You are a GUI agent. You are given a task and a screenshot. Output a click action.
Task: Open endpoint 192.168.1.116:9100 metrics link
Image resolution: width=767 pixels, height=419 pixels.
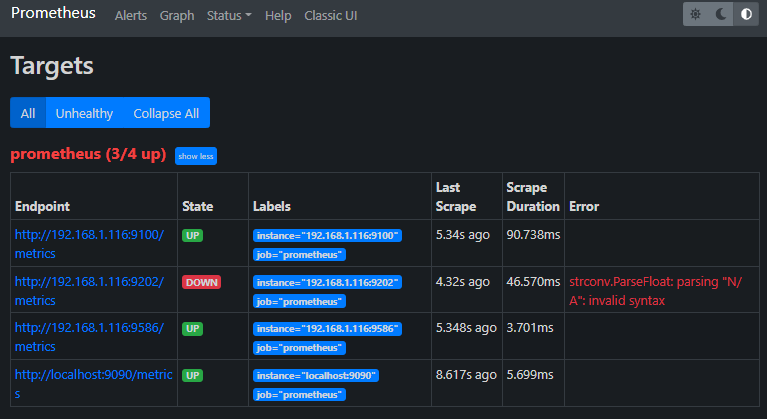pos(90,244)
